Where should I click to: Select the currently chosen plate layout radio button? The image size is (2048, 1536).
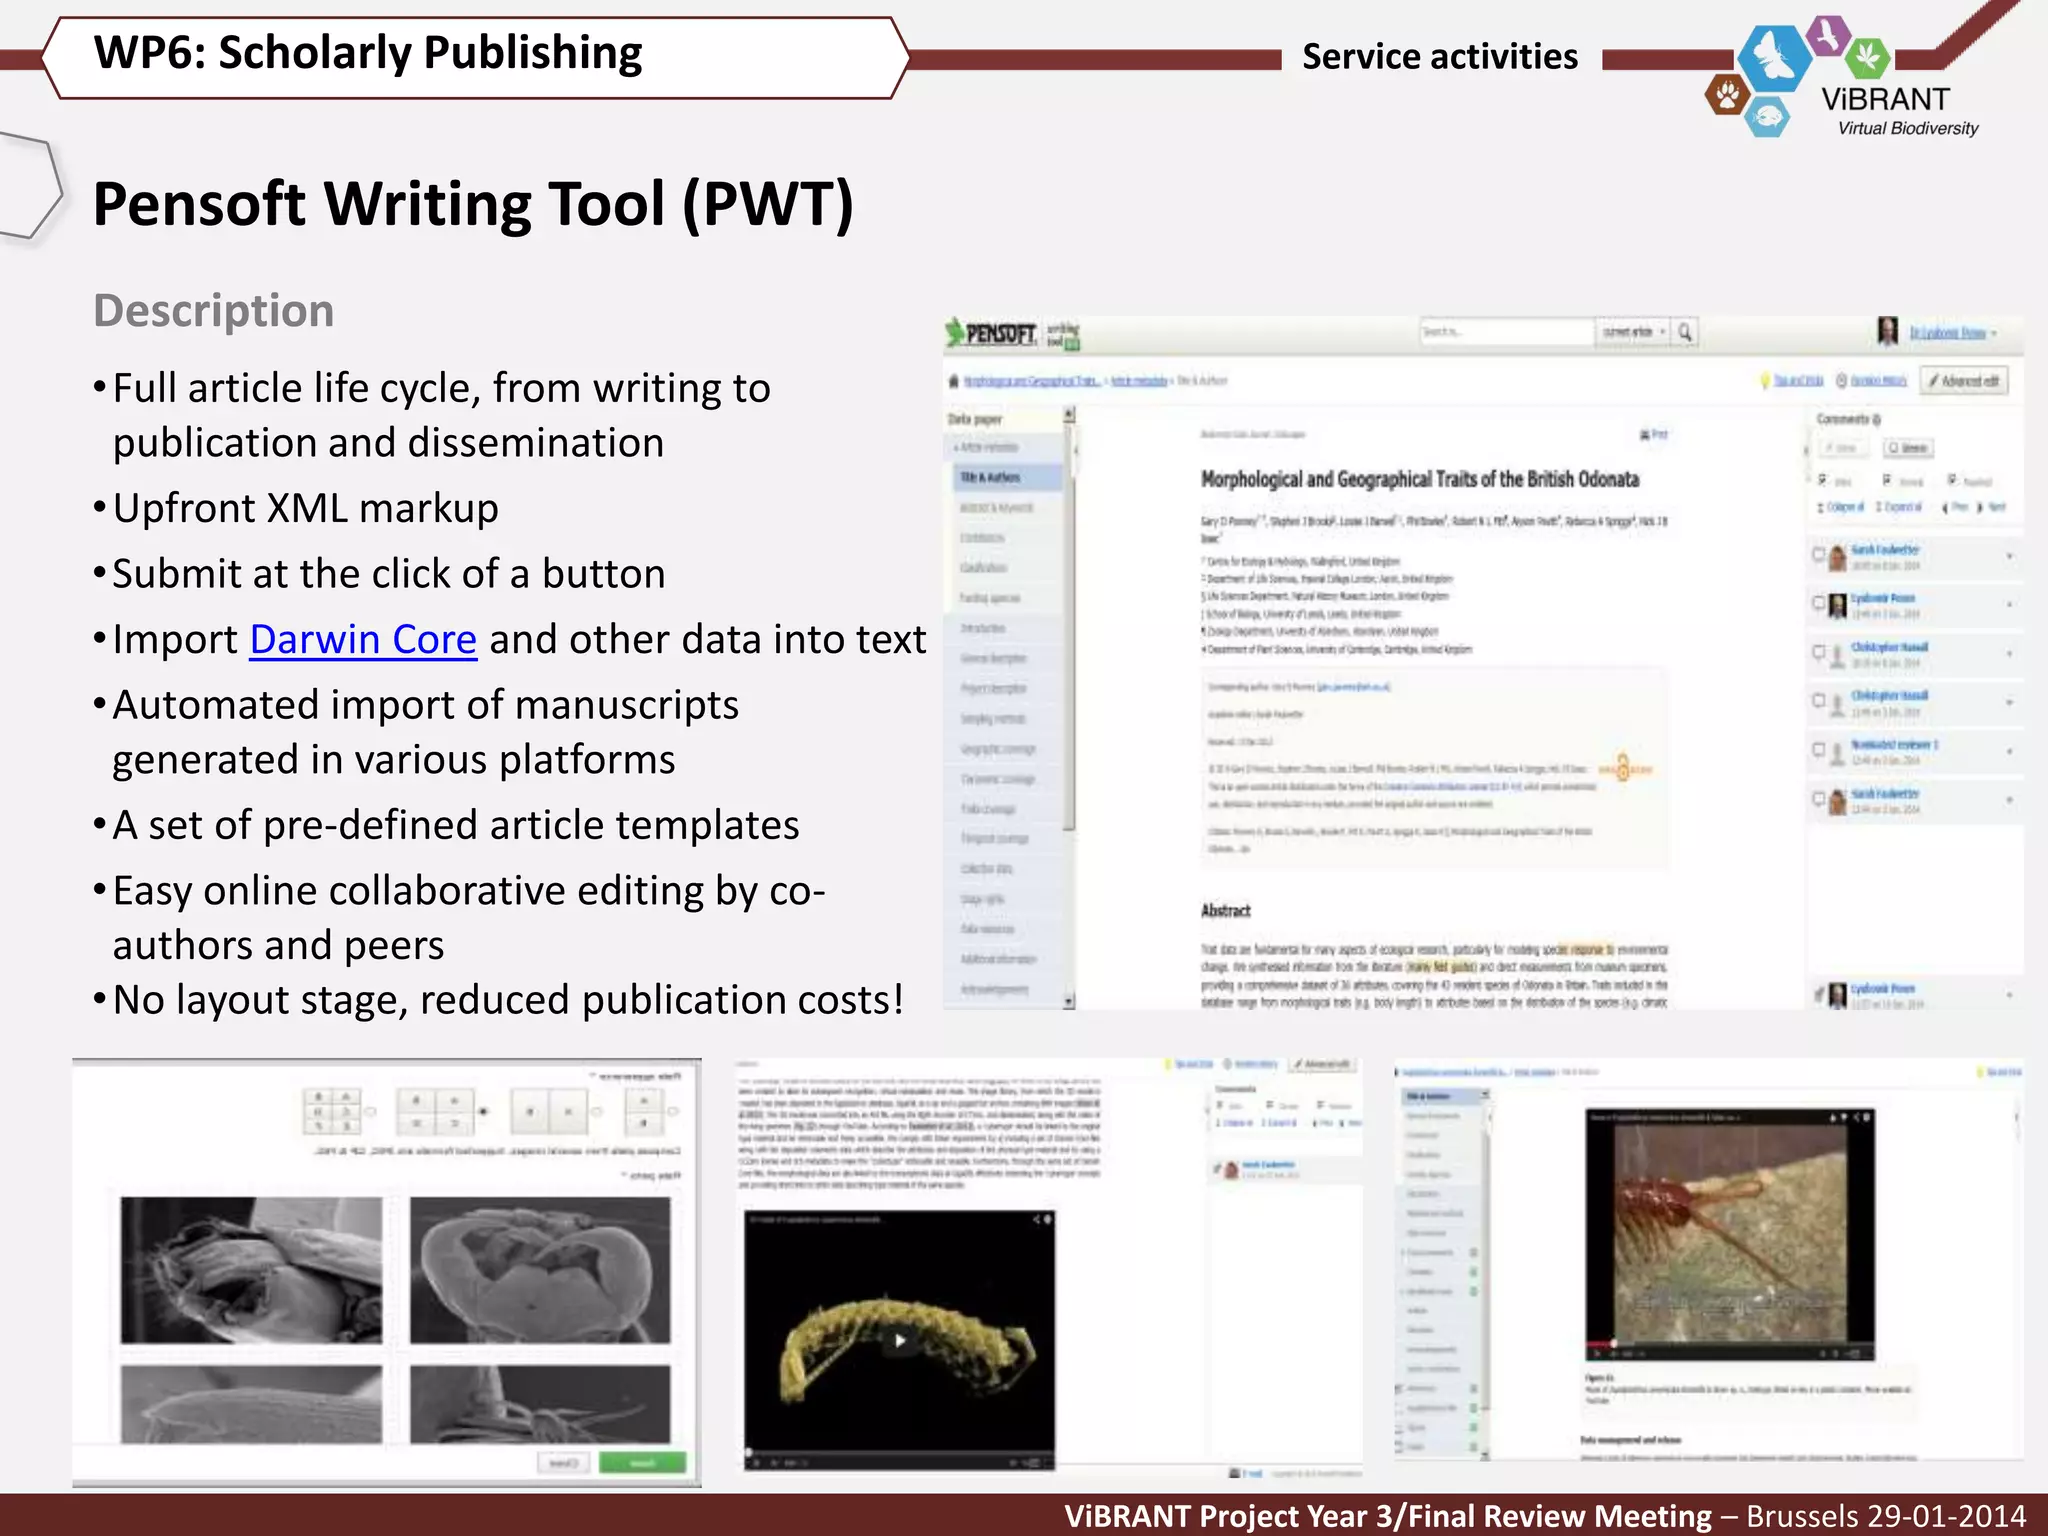pyautogui.click(x=483, y=1111)
